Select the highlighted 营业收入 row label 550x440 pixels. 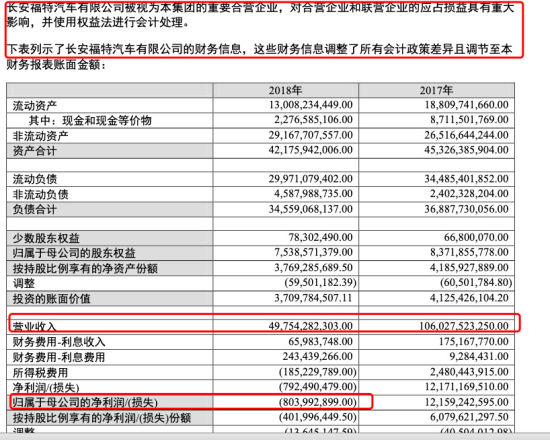click(34, 327)
